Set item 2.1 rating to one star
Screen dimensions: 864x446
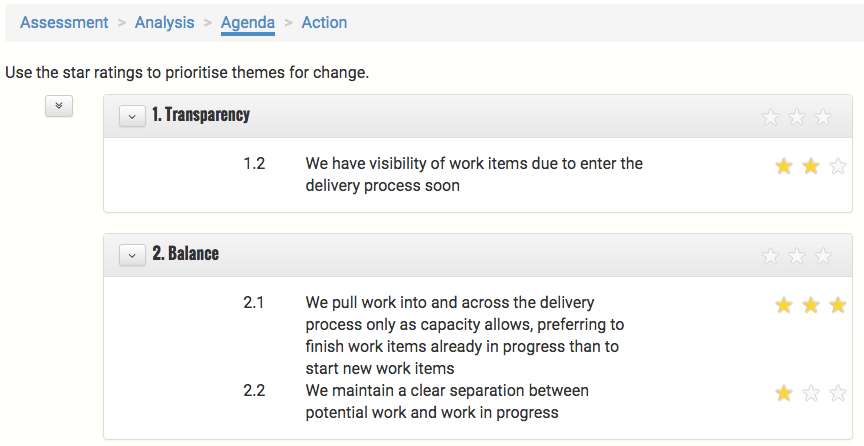784,305
